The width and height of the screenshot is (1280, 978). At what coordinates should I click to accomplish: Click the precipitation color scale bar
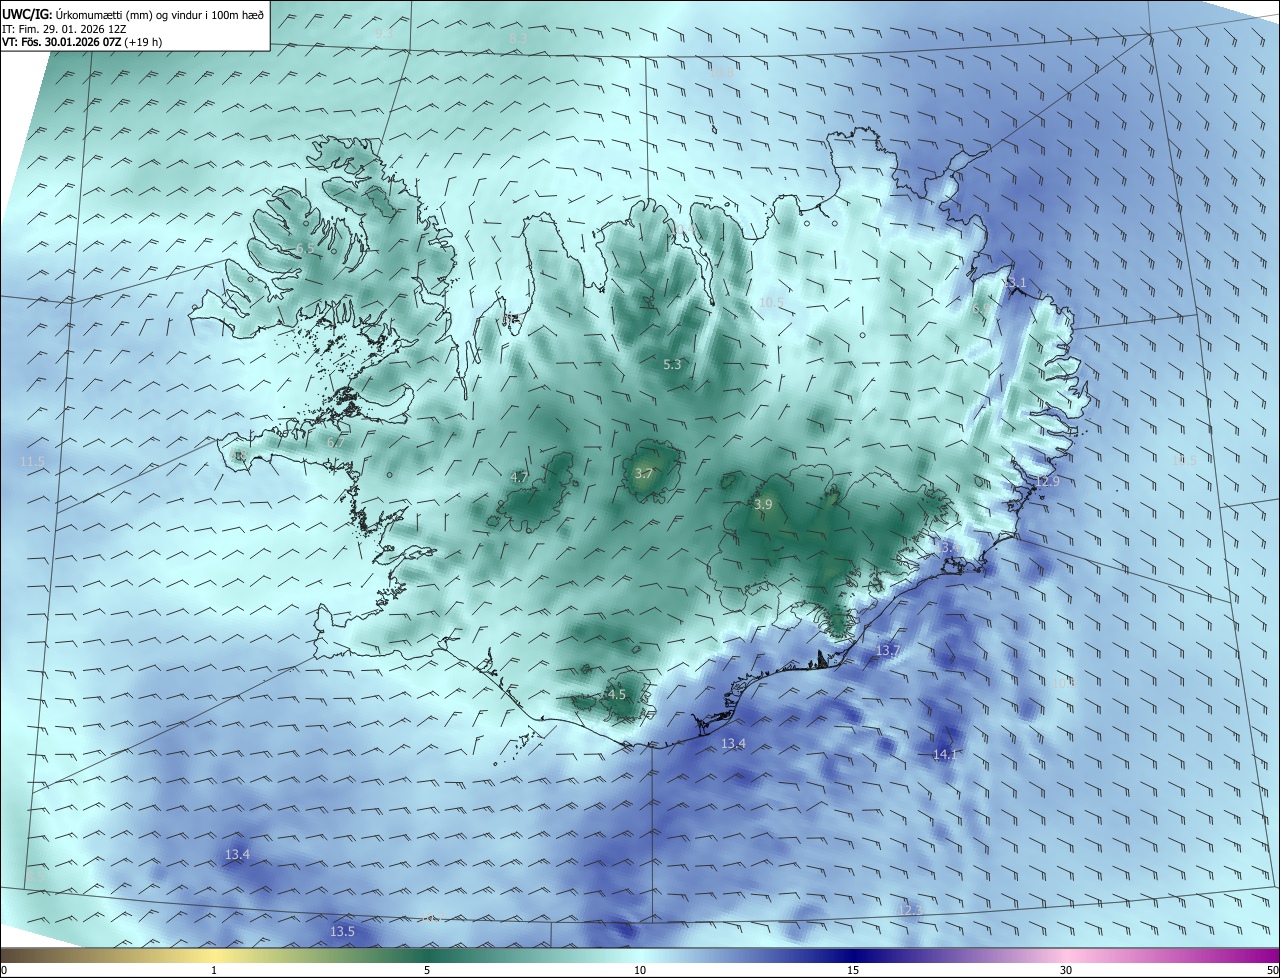tap(640, 956)
